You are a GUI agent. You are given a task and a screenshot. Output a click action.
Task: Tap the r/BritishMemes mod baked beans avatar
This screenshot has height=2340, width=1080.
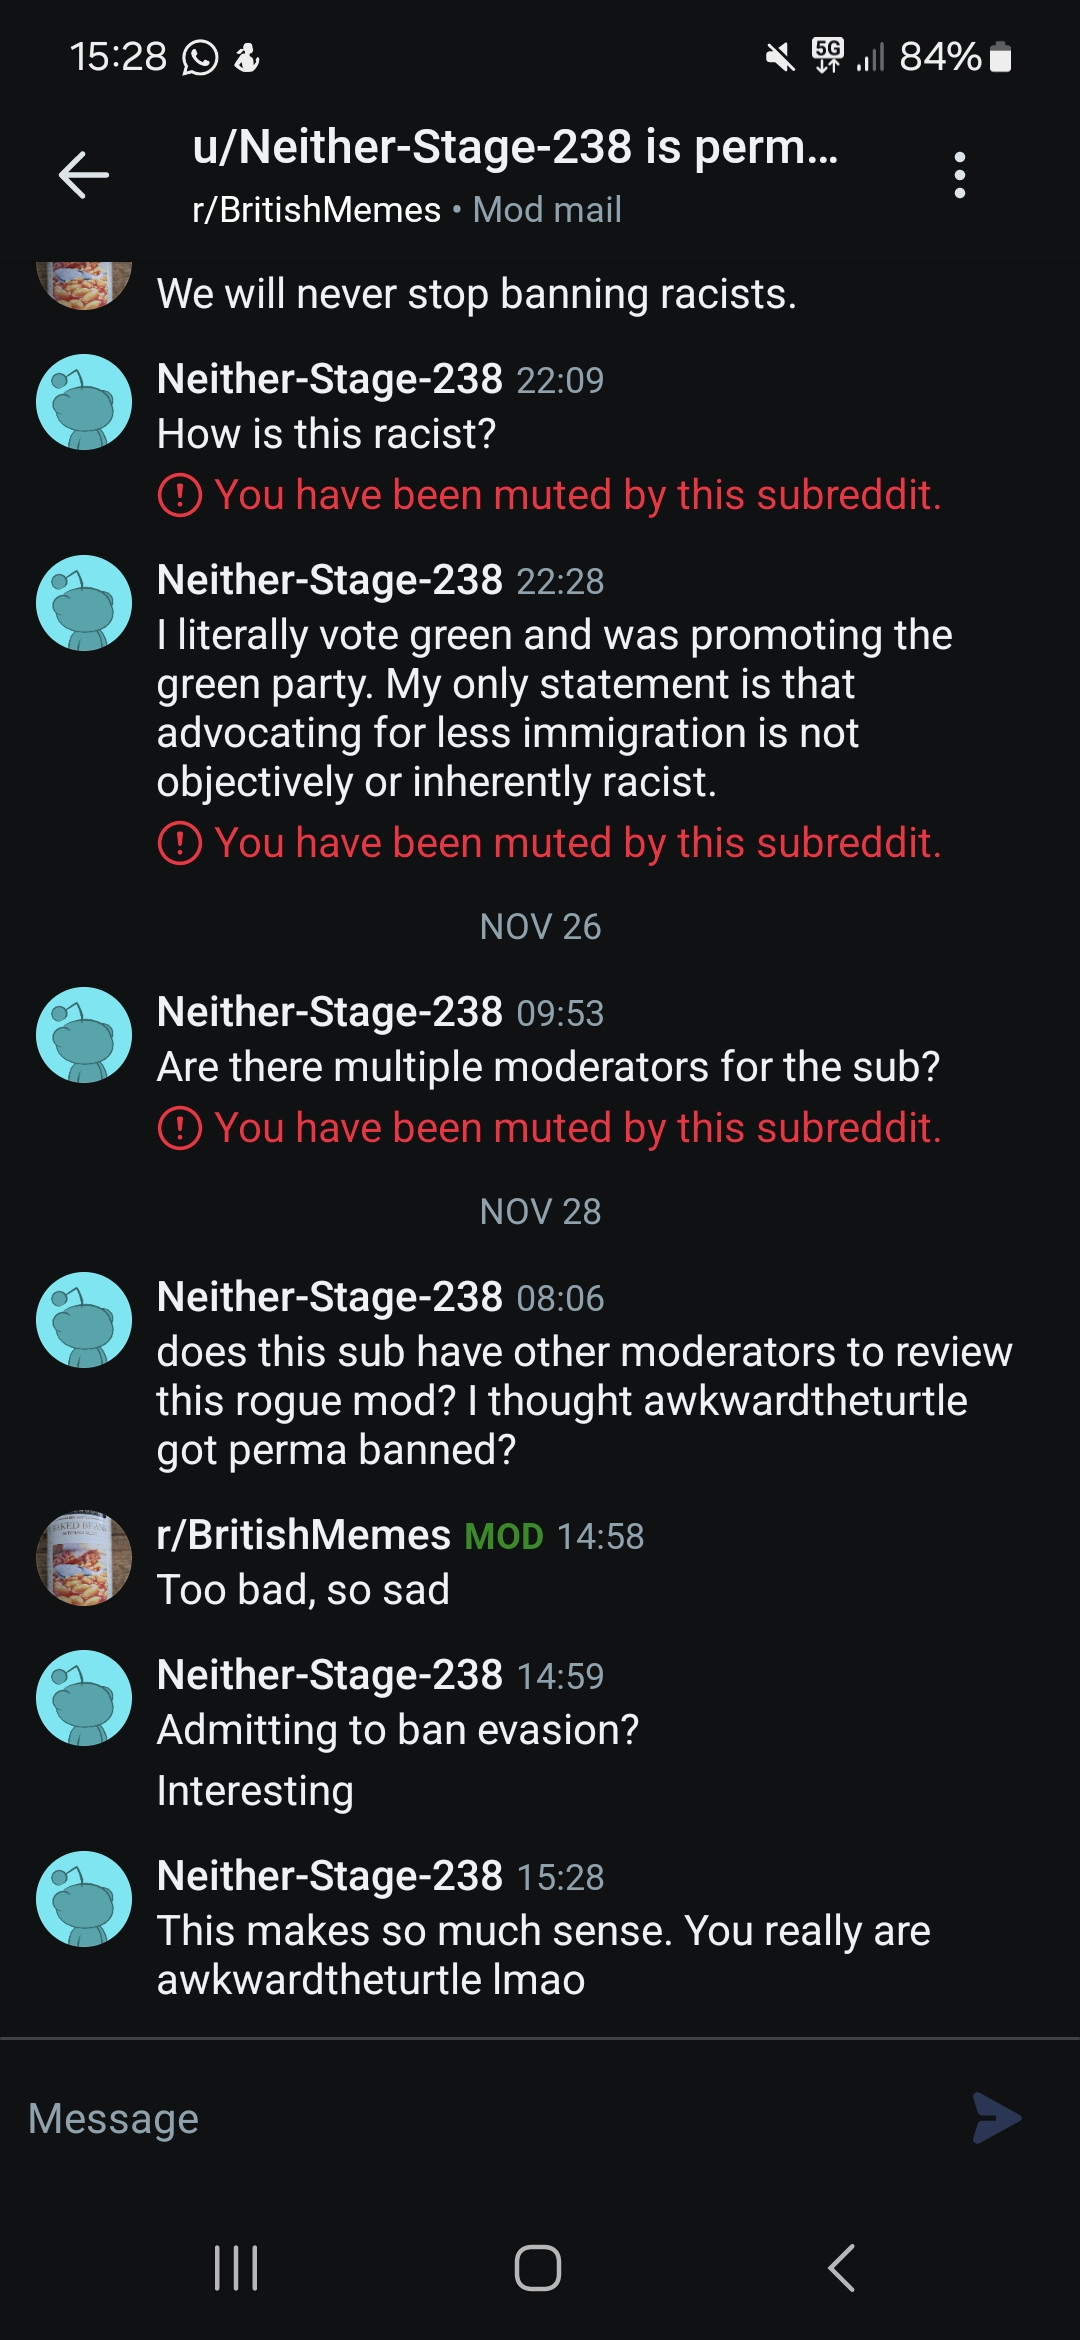(x=84, y=1558)
